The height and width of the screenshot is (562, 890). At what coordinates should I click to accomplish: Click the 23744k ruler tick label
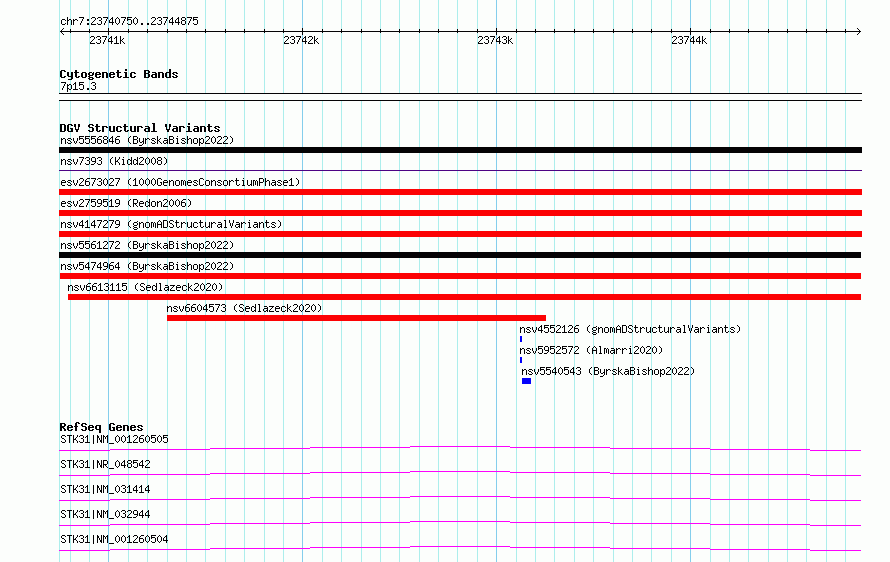pyautogui.click(x=689, y=40)
